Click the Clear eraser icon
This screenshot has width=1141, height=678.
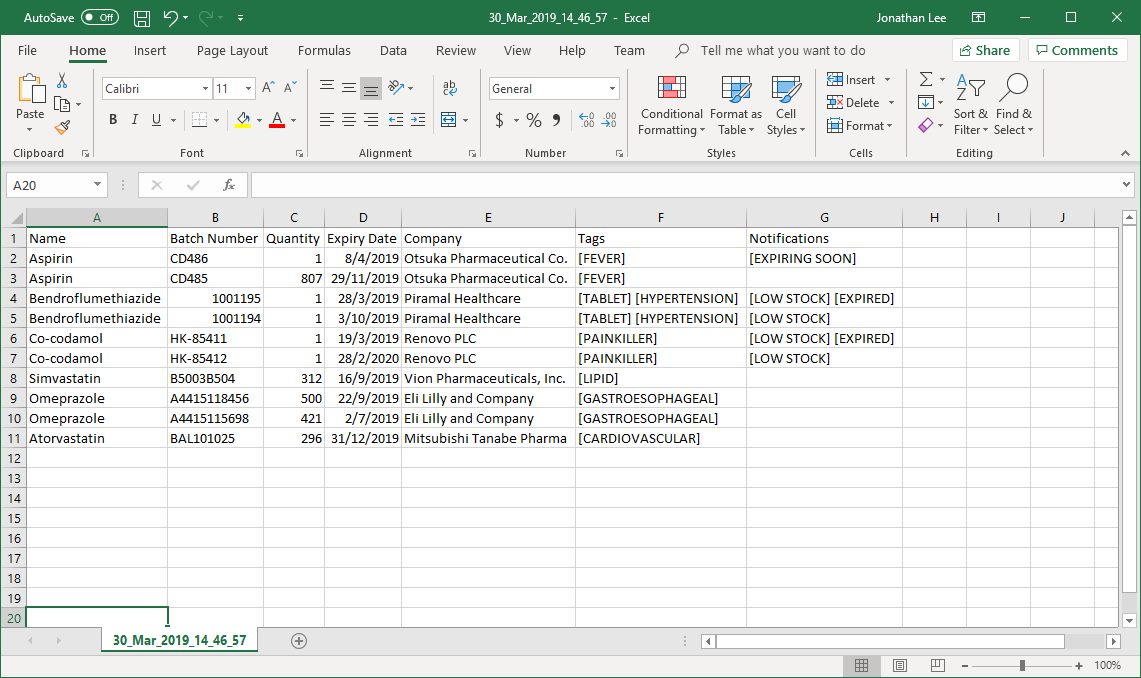926,125
